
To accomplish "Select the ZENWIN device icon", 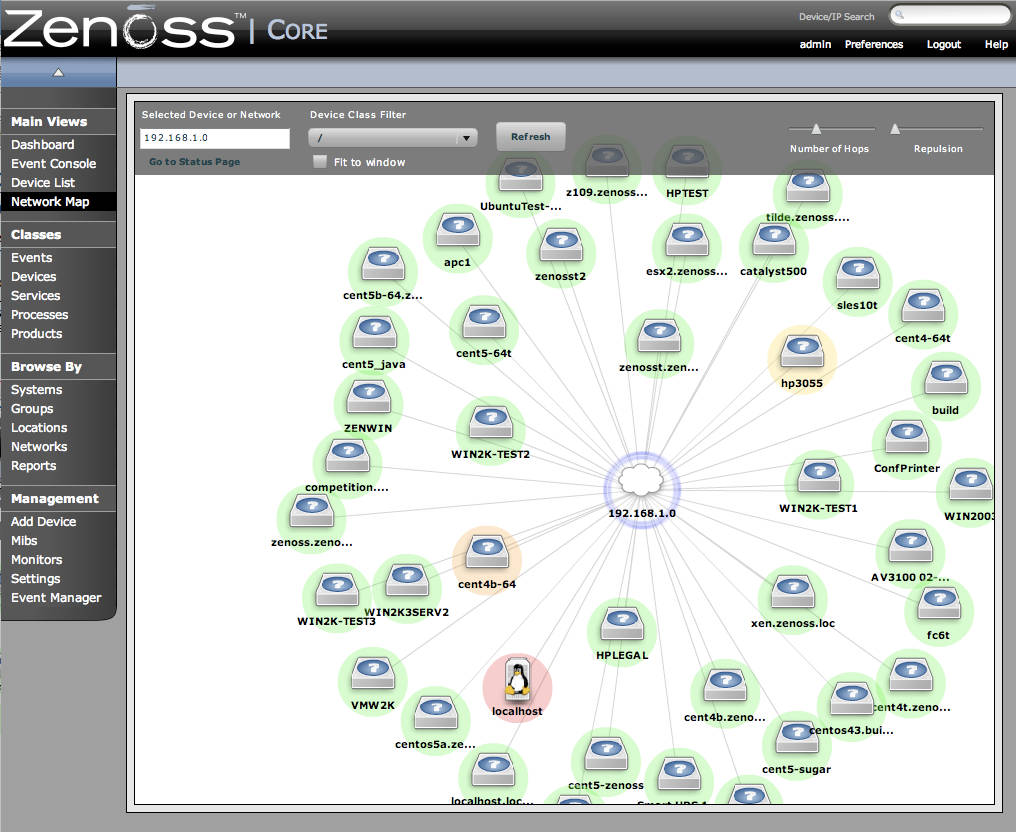I will (368, 398).
